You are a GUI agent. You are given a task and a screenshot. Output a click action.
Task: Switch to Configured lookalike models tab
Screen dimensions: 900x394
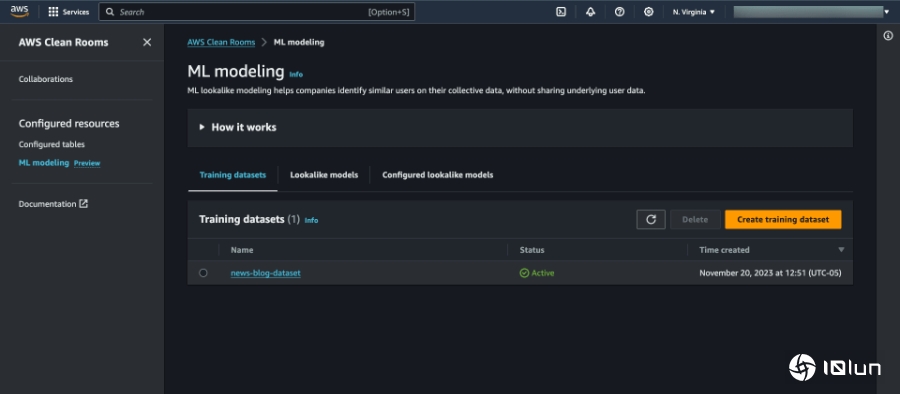(437, 175)
